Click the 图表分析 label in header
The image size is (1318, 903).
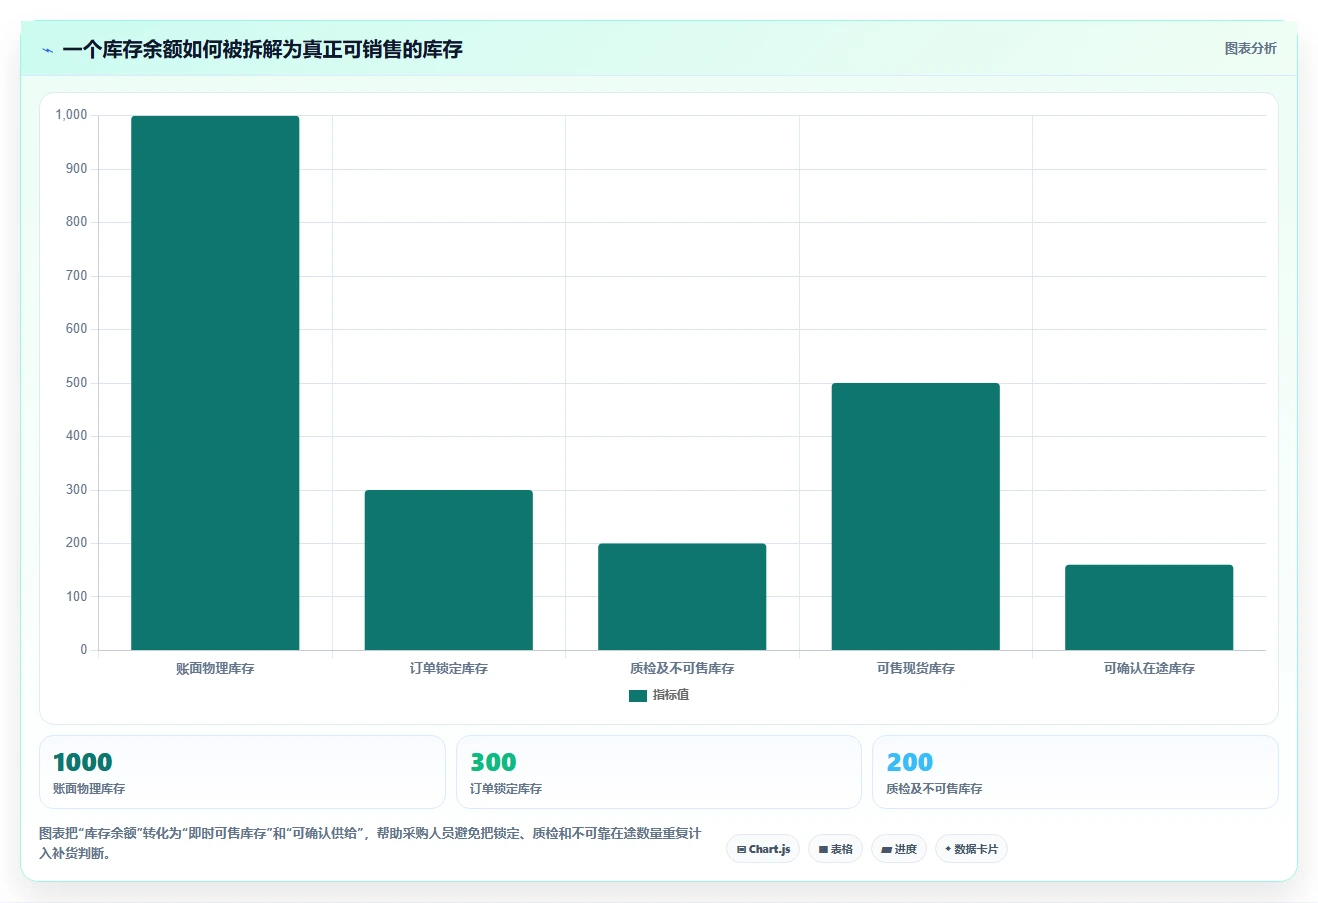(x=1250, y=48)
